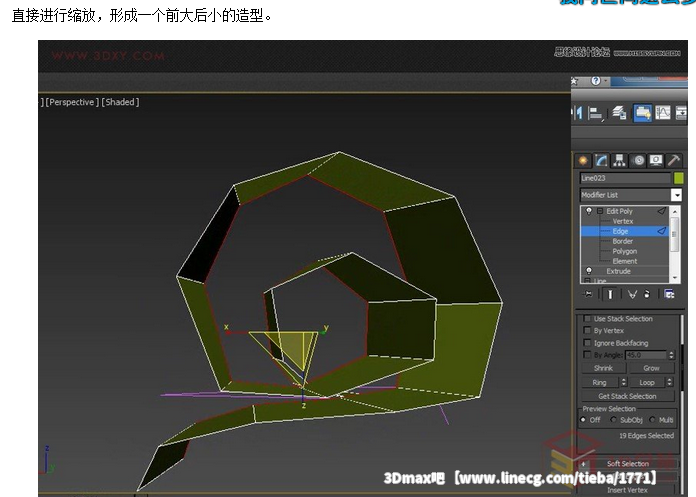Select the Border sub-object level
The height and width of the screenshot is (497, 696).
(623, 241)
